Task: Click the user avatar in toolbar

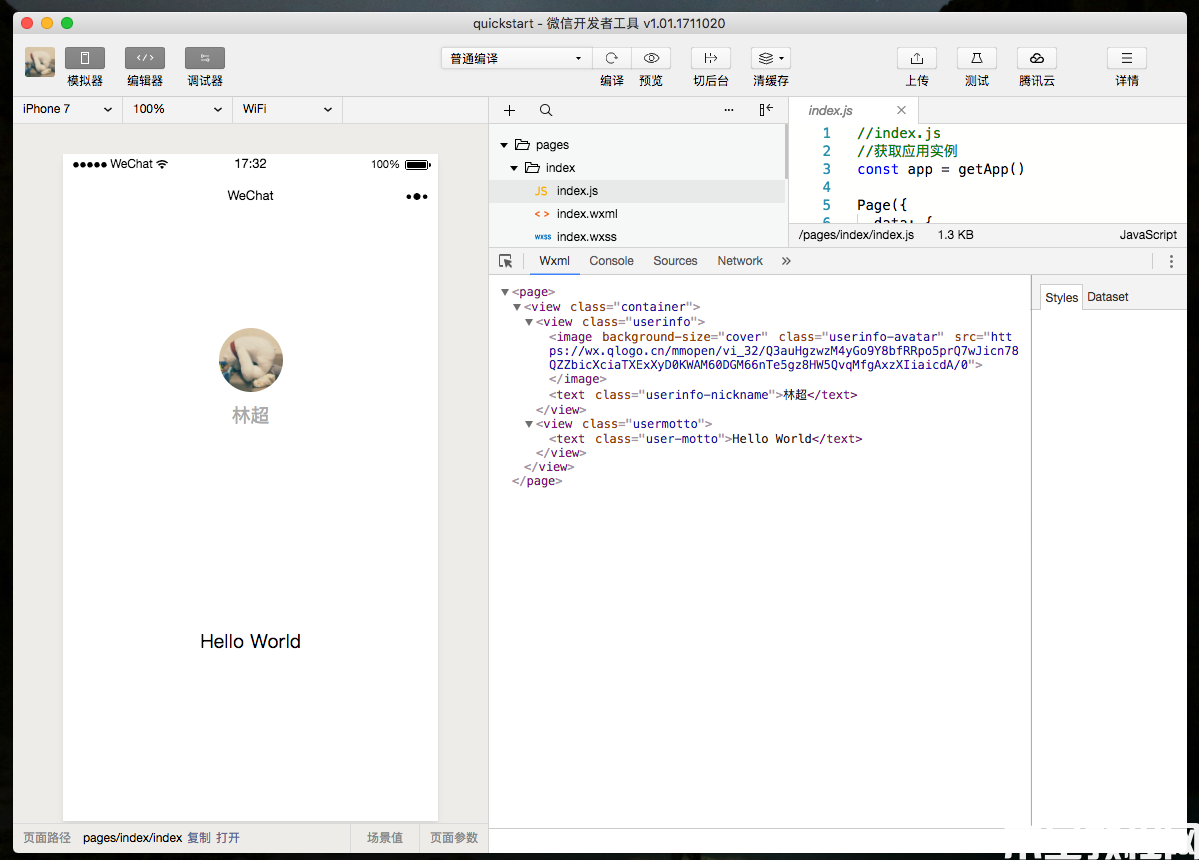Action: pos(40,62)
